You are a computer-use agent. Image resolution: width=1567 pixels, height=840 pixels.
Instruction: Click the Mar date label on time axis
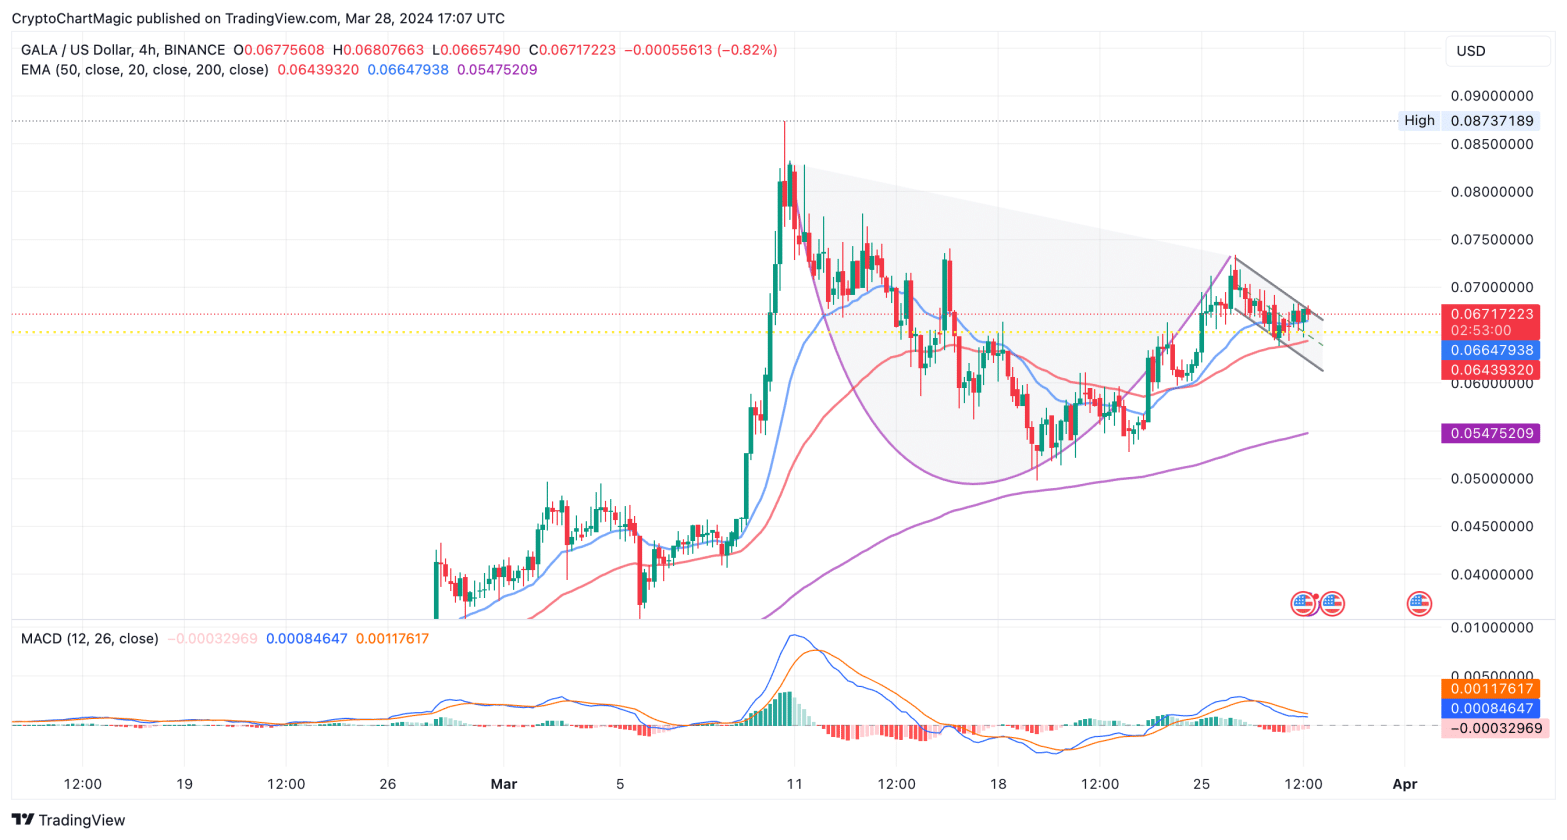coord(504,784)
